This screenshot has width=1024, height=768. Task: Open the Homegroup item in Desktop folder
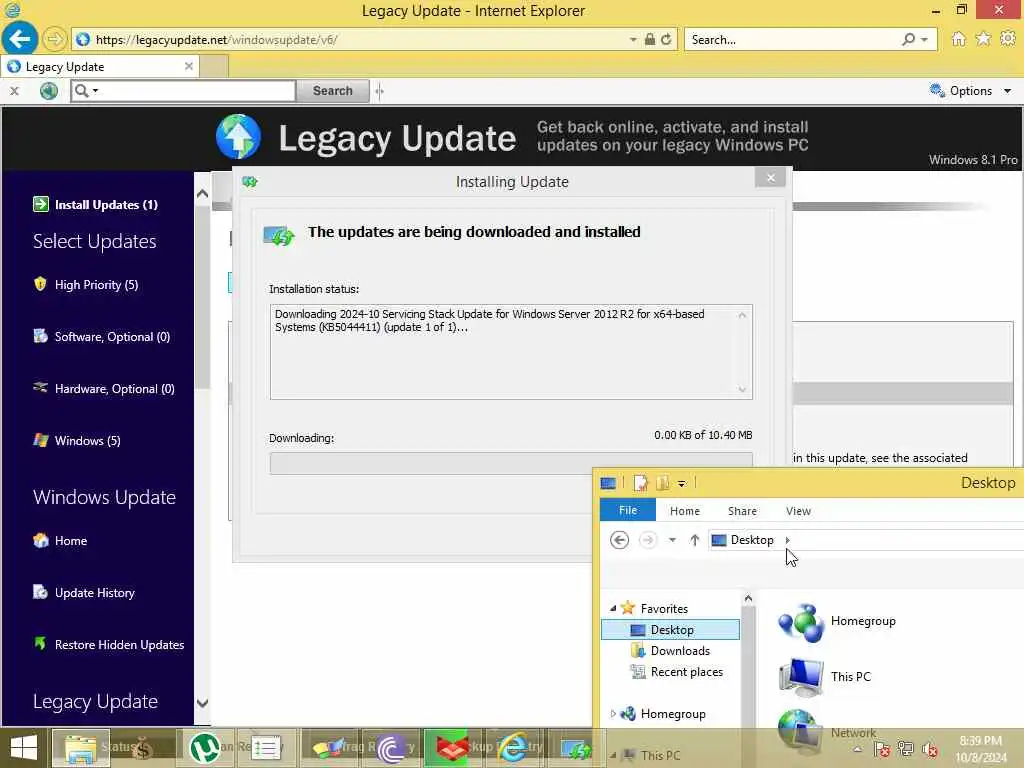[x=837, y=622]
